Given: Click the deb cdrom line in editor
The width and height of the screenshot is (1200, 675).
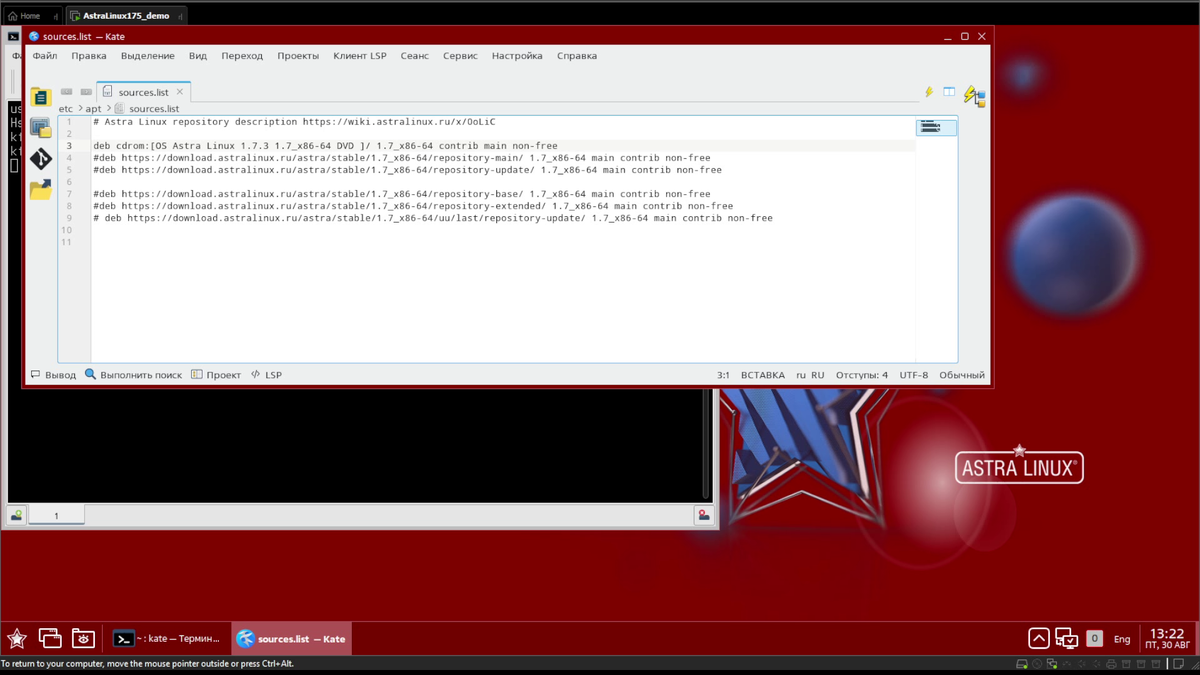Looking at the screenshot, I should [325, 146].
